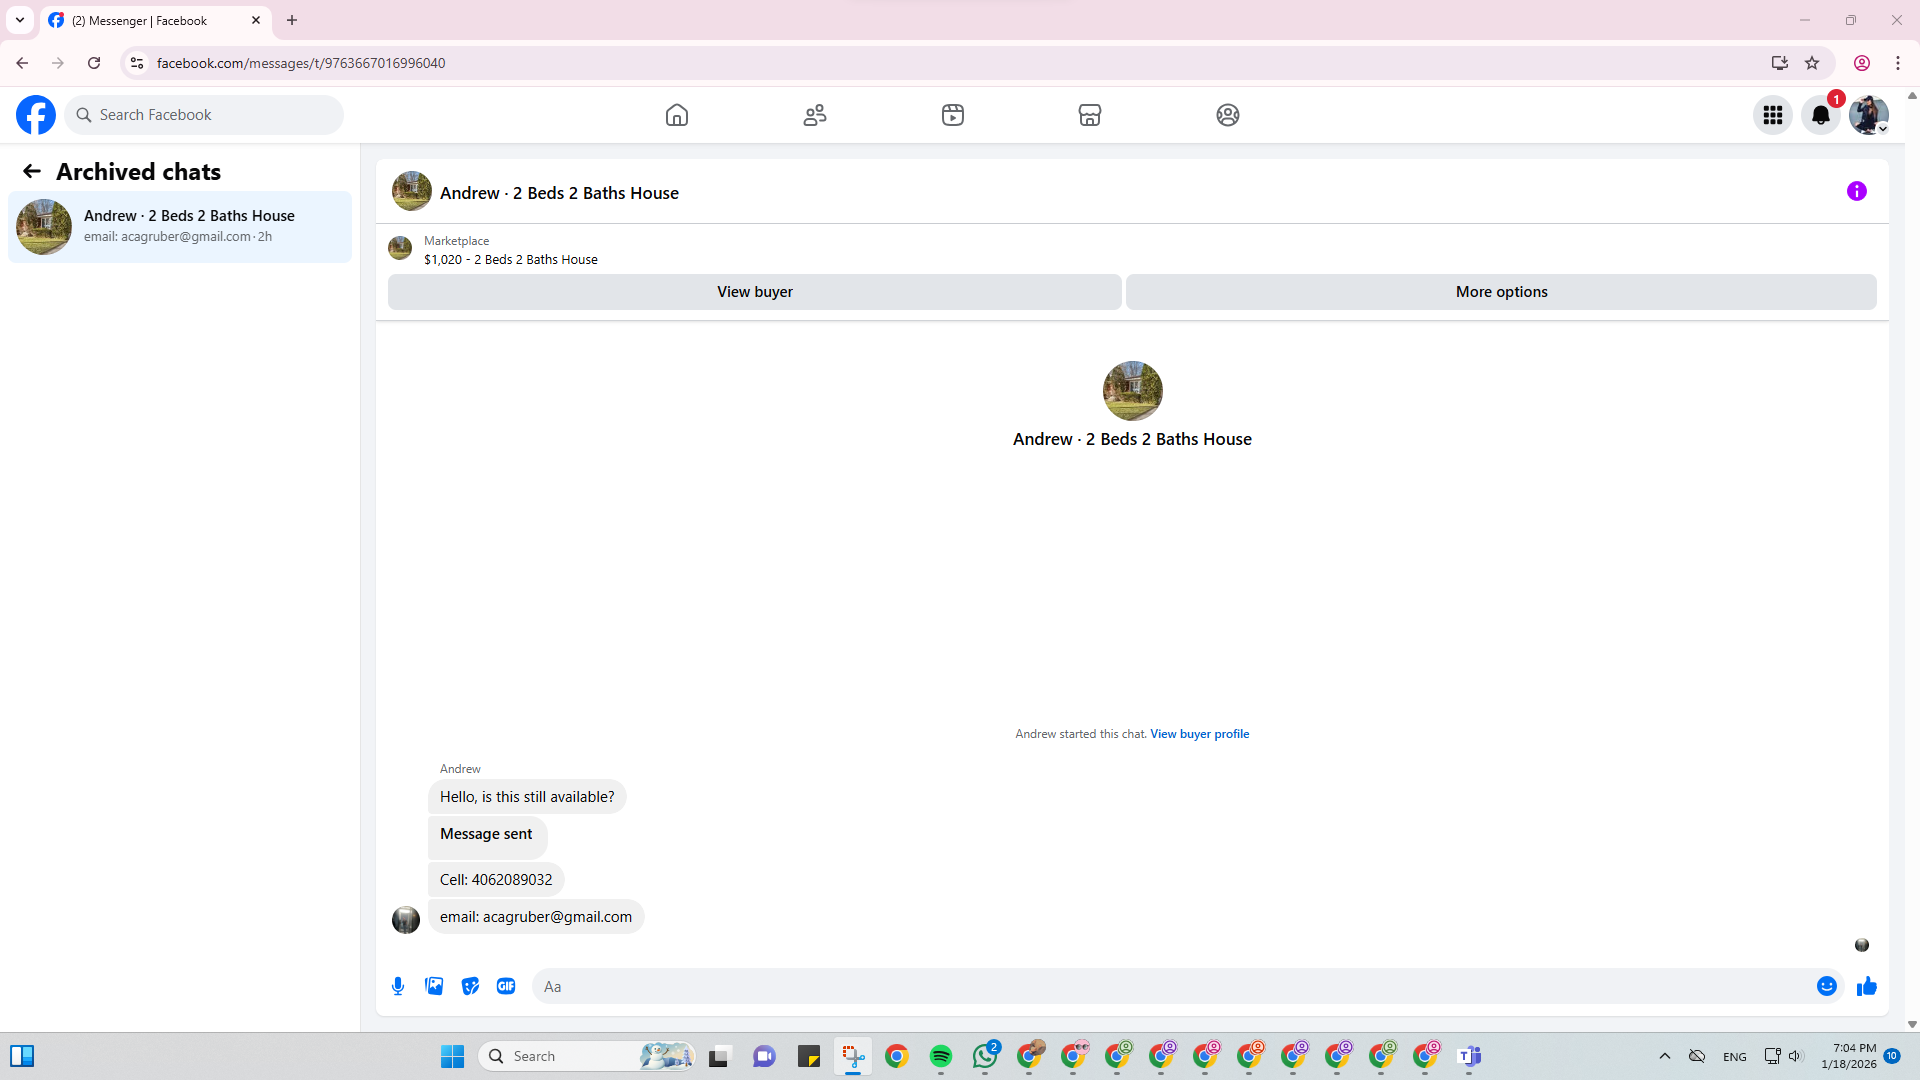Viewport: 1920px width, 1080px height.
Task: Focus the Aa message input field
Action: 1170,986
